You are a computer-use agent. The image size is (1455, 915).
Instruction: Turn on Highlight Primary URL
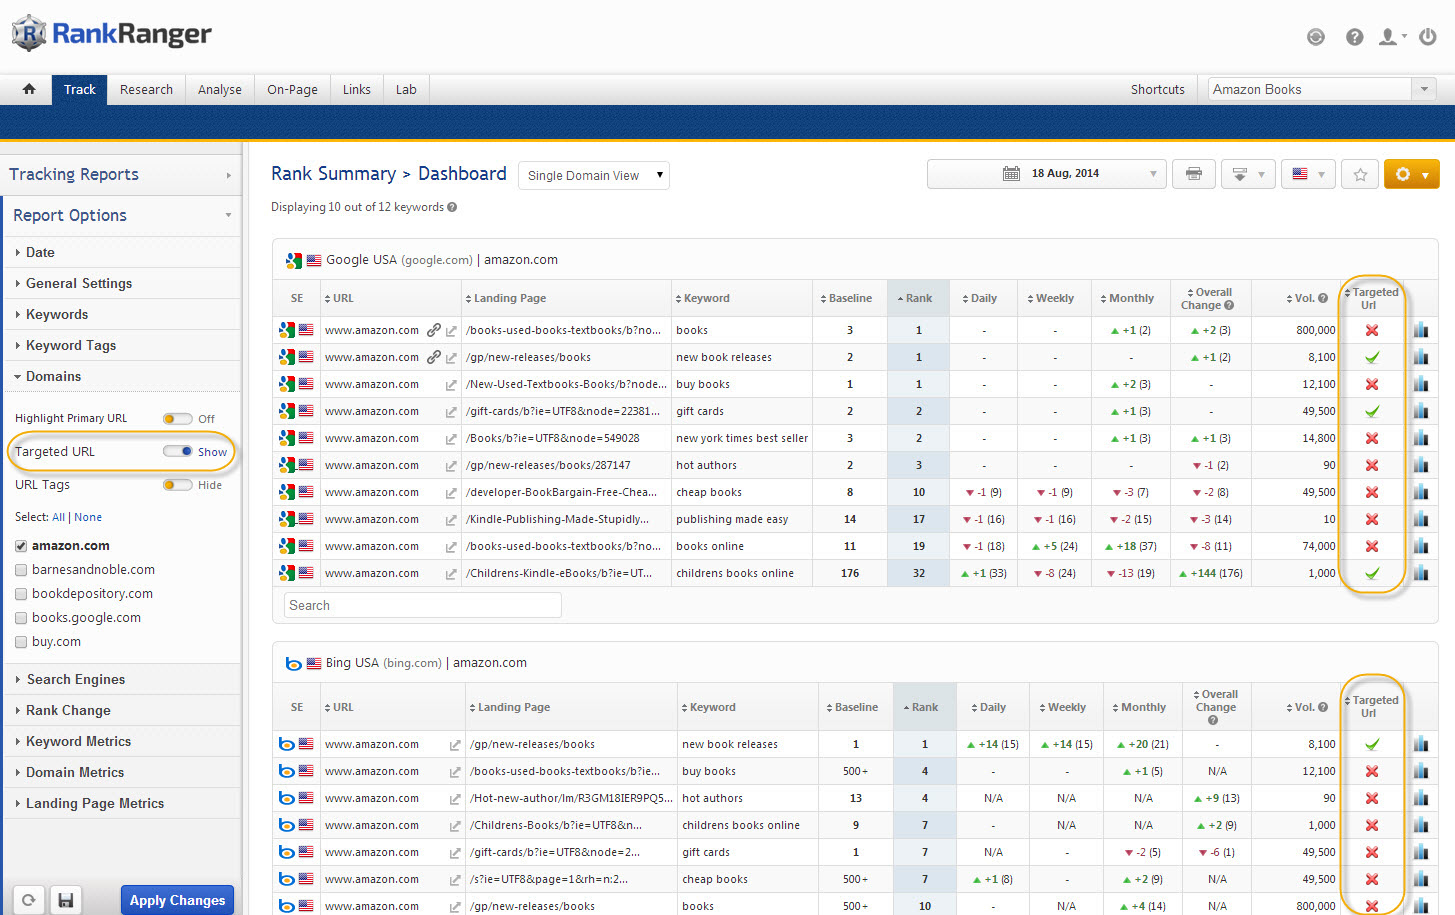point(178,419)
